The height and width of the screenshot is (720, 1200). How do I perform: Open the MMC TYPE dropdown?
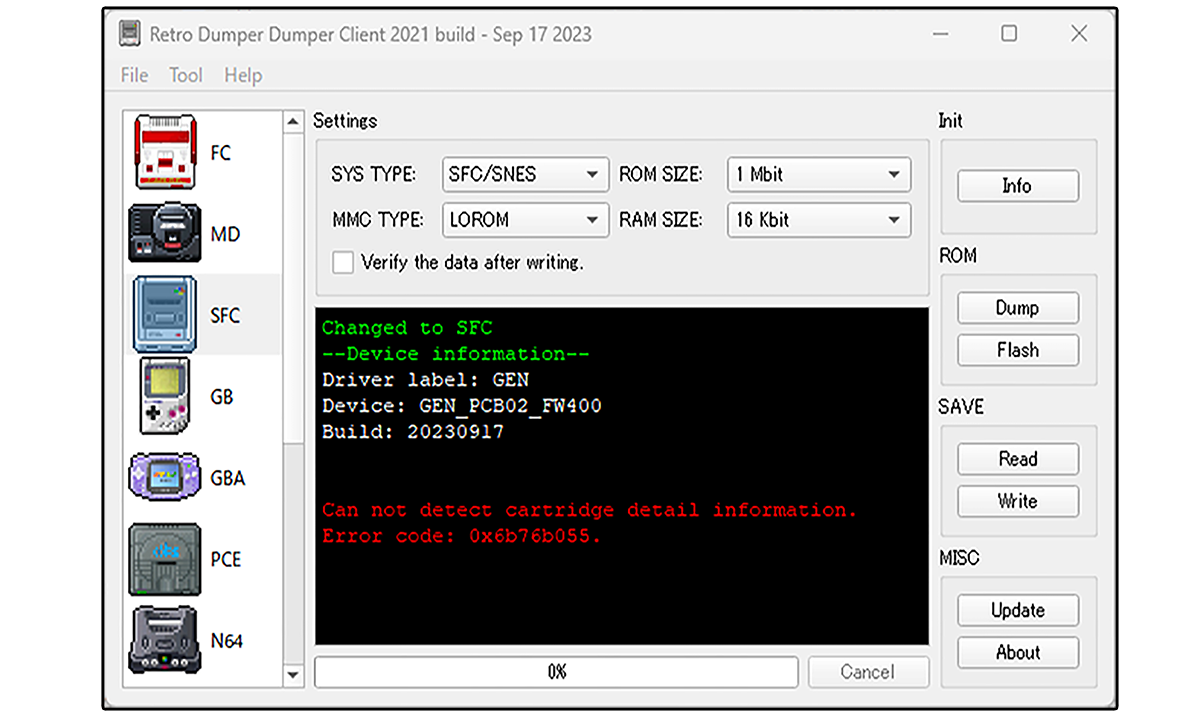[525, 220]
